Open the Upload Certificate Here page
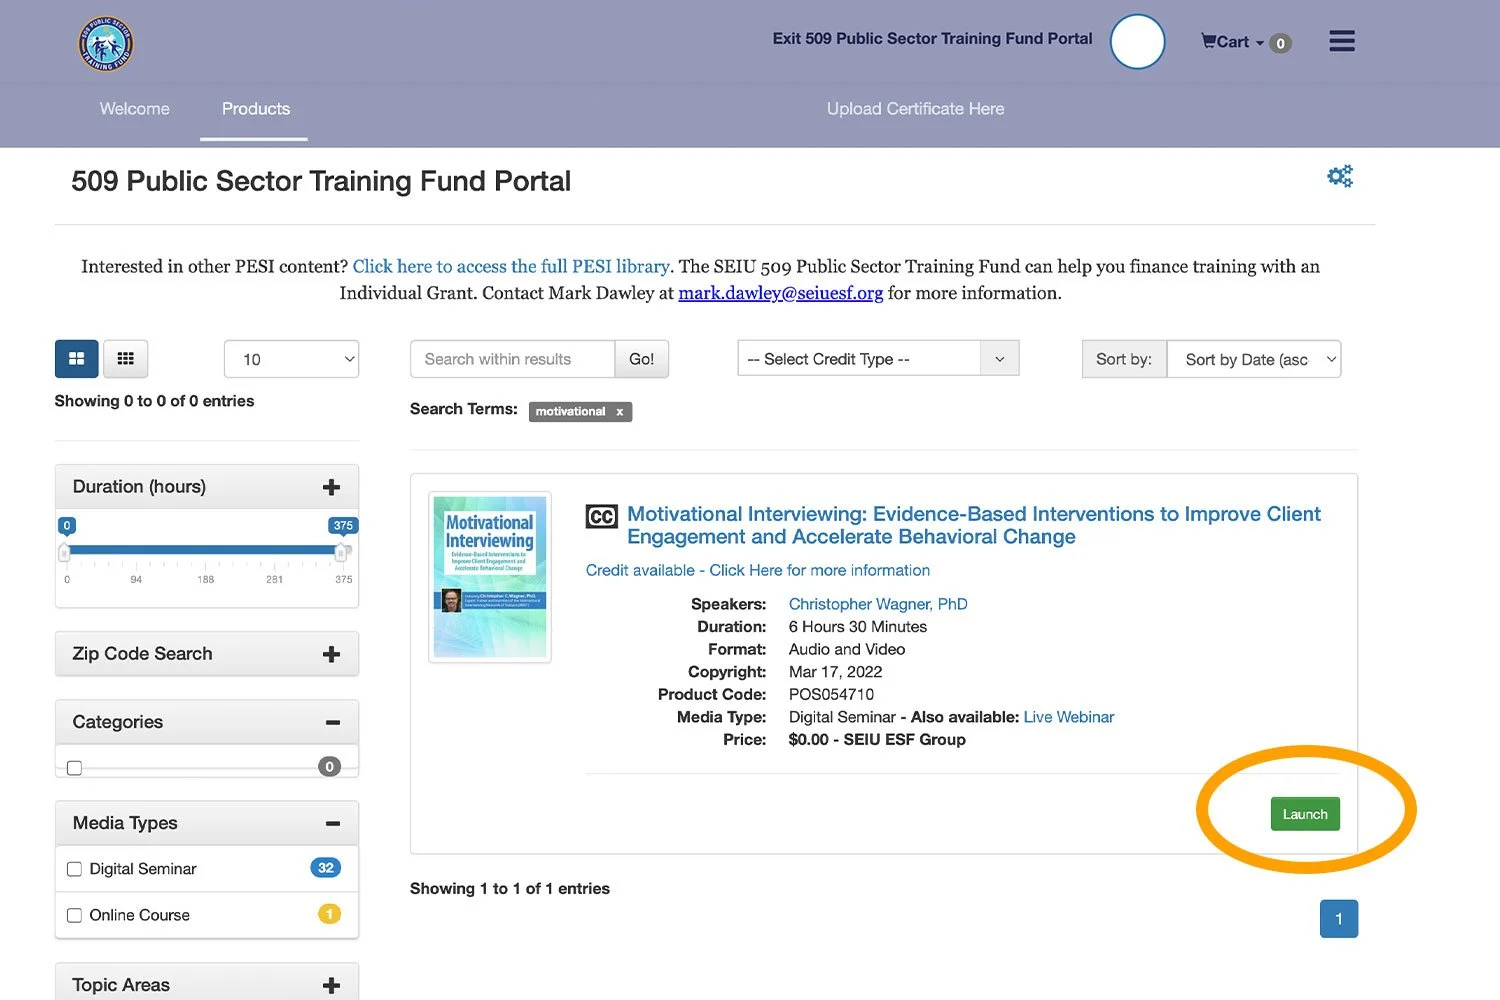1500x1000 pixels. (x=915, y=109)
